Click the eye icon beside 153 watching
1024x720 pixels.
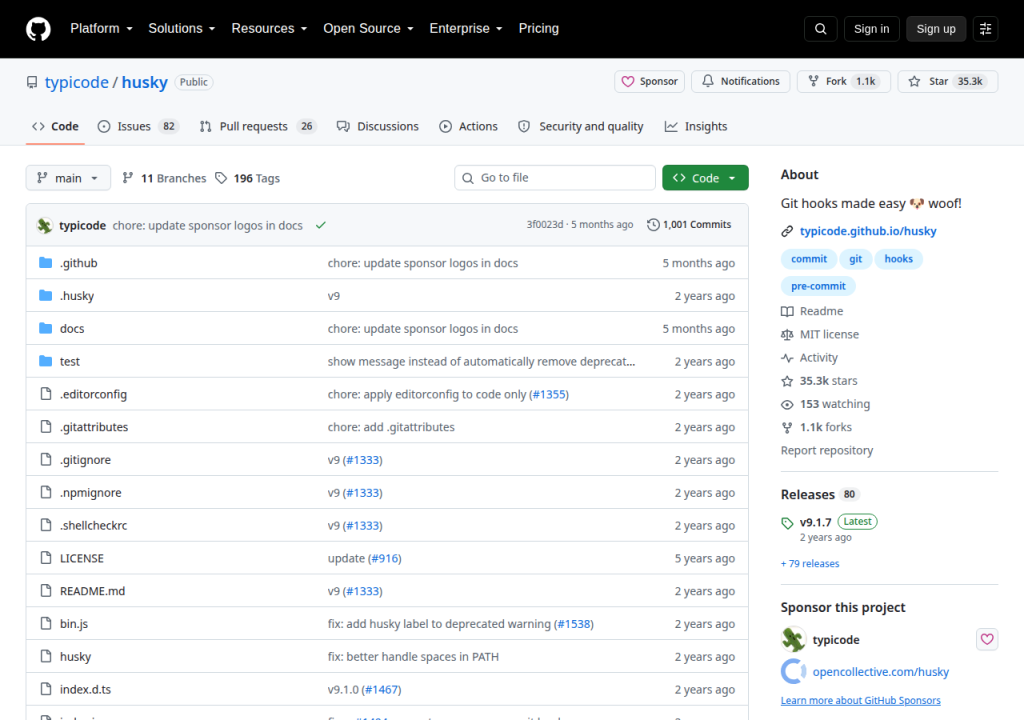tap(787, 404)
